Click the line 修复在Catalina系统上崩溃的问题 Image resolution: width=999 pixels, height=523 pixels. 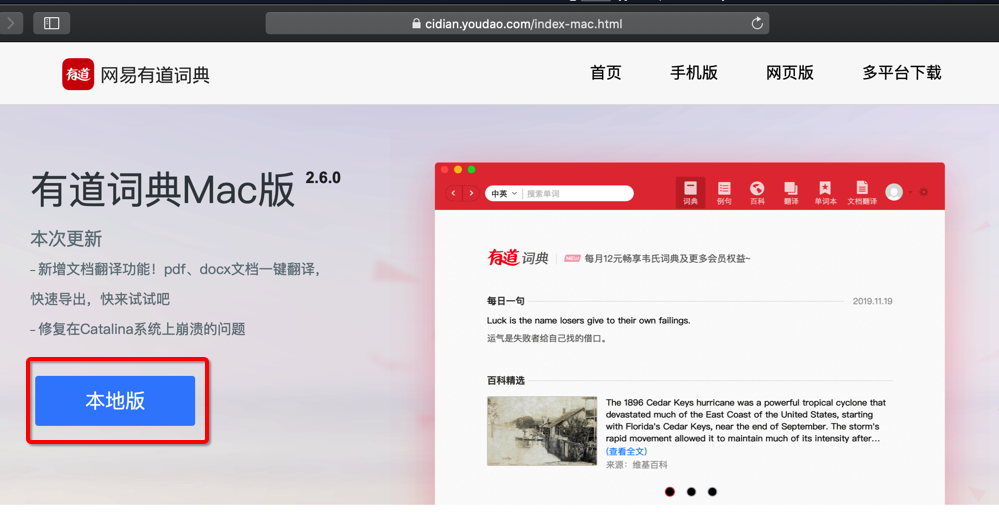point(138,329)
